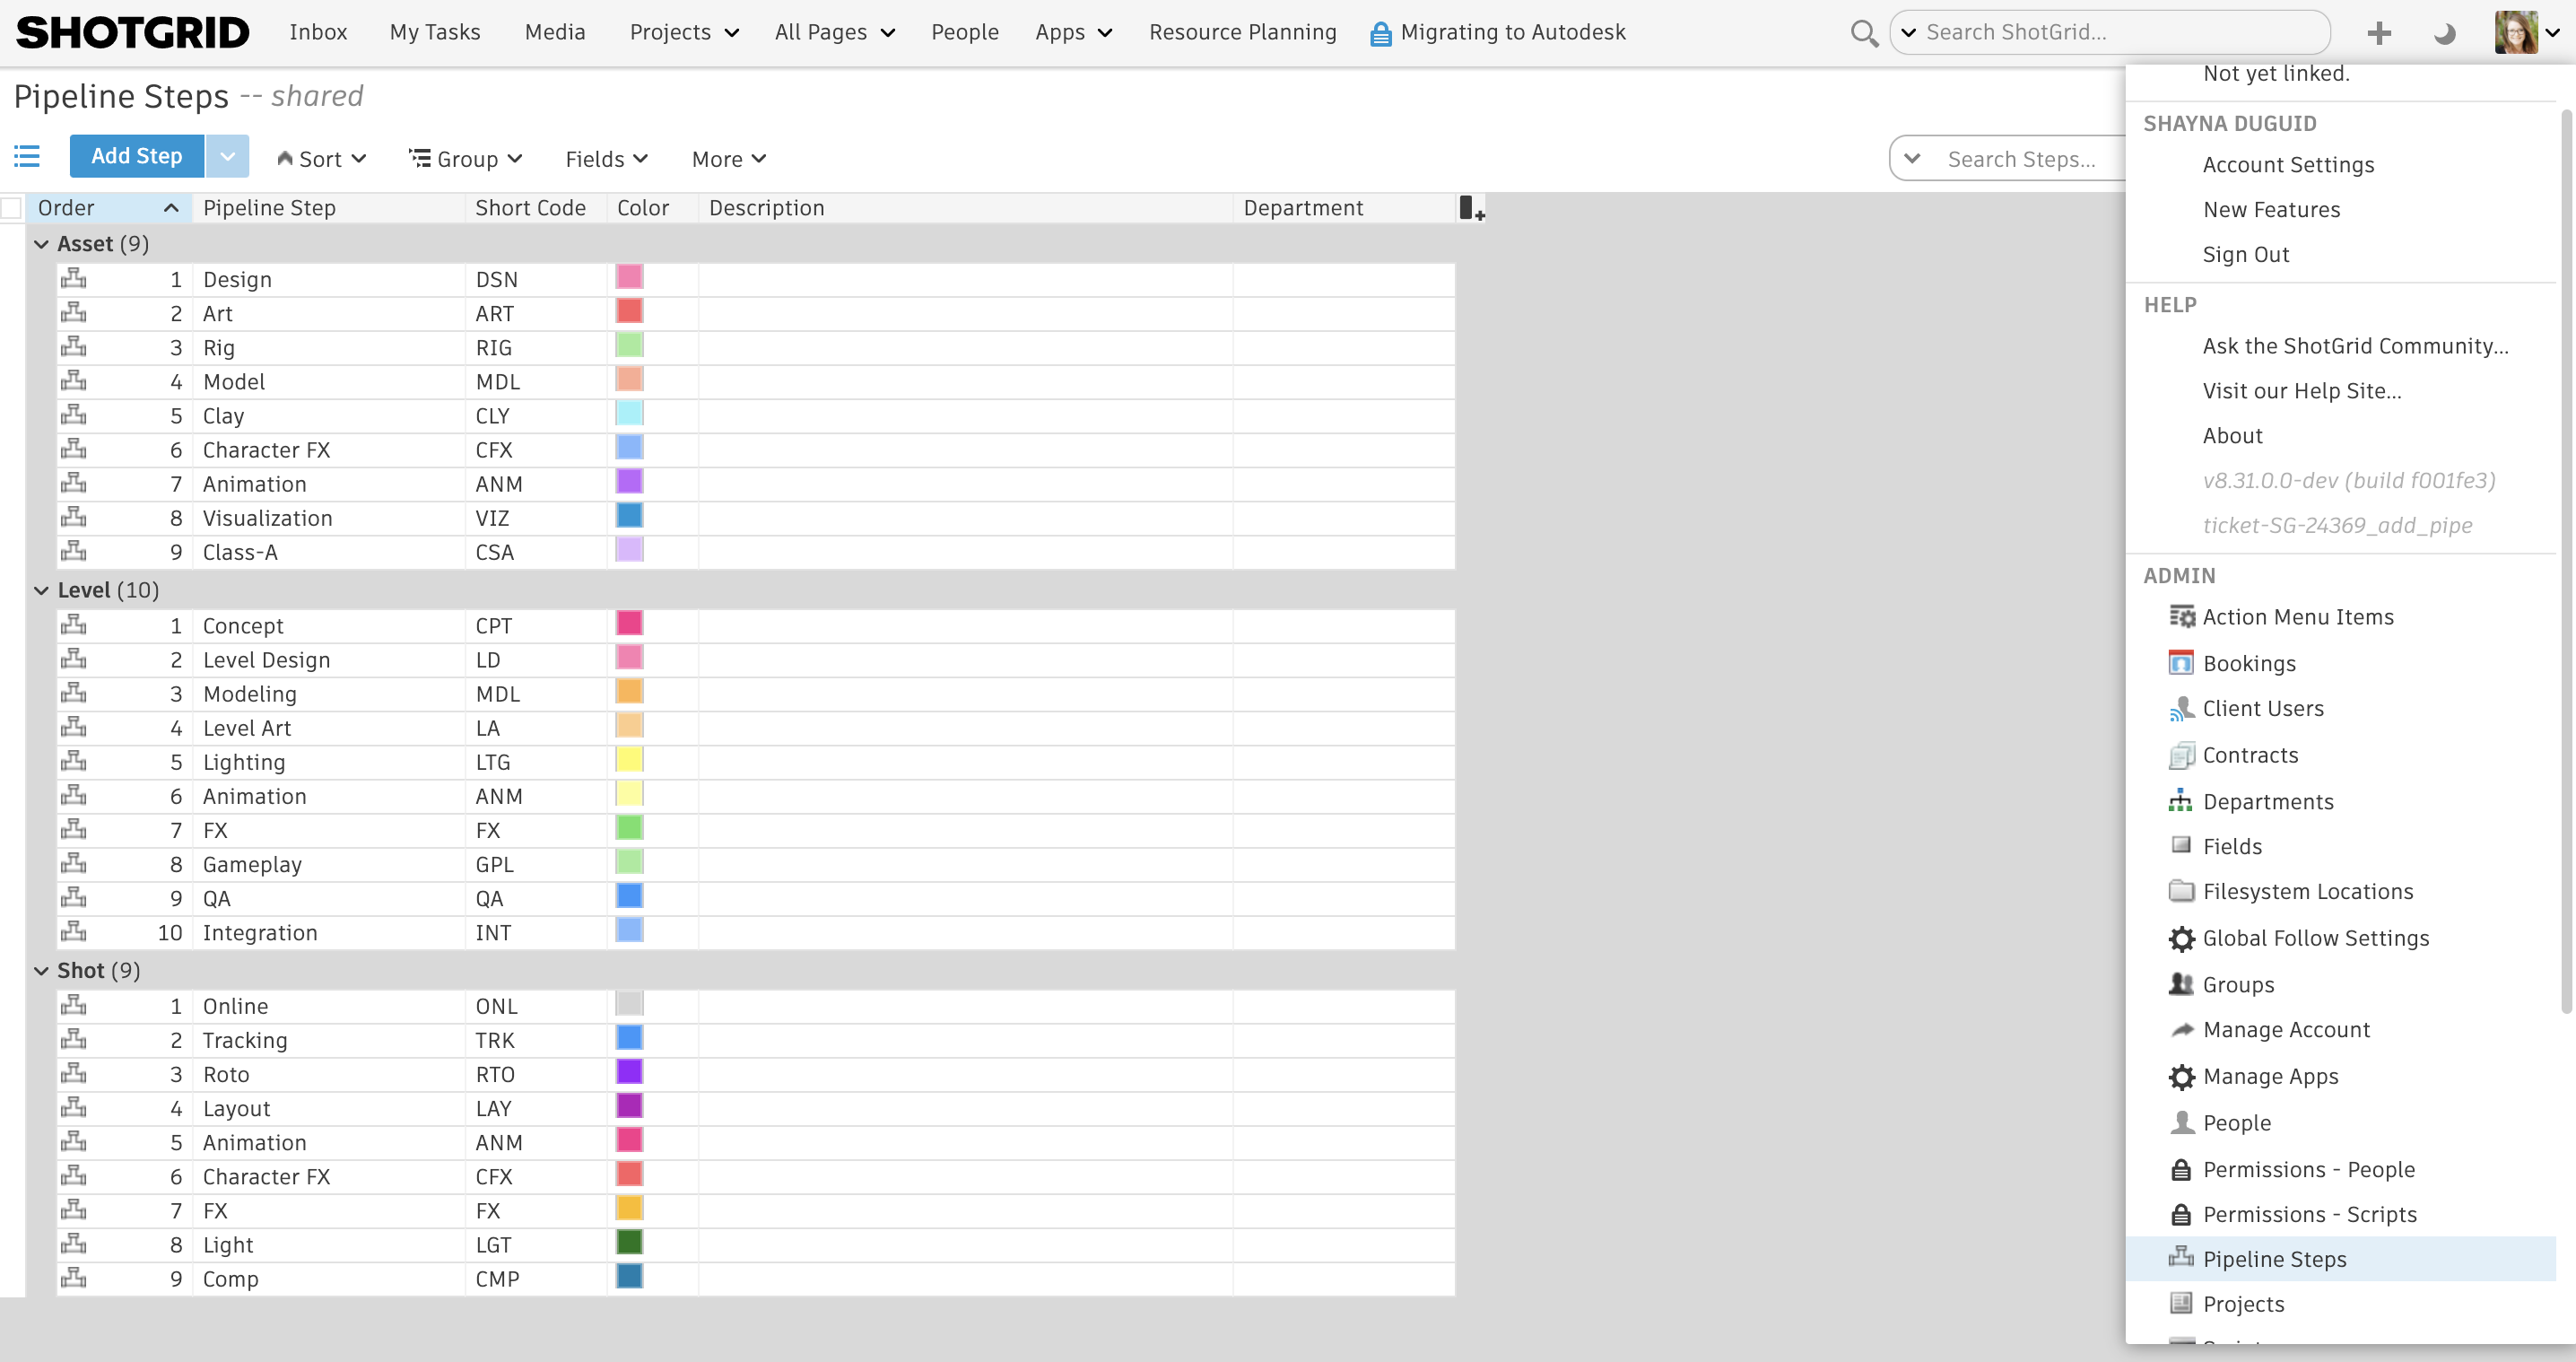Image resolution: width=2576 pixels, height=1362 pixels.
Task: Click the Permissions - People admin item
Action: click(x=2309, y=1167)
